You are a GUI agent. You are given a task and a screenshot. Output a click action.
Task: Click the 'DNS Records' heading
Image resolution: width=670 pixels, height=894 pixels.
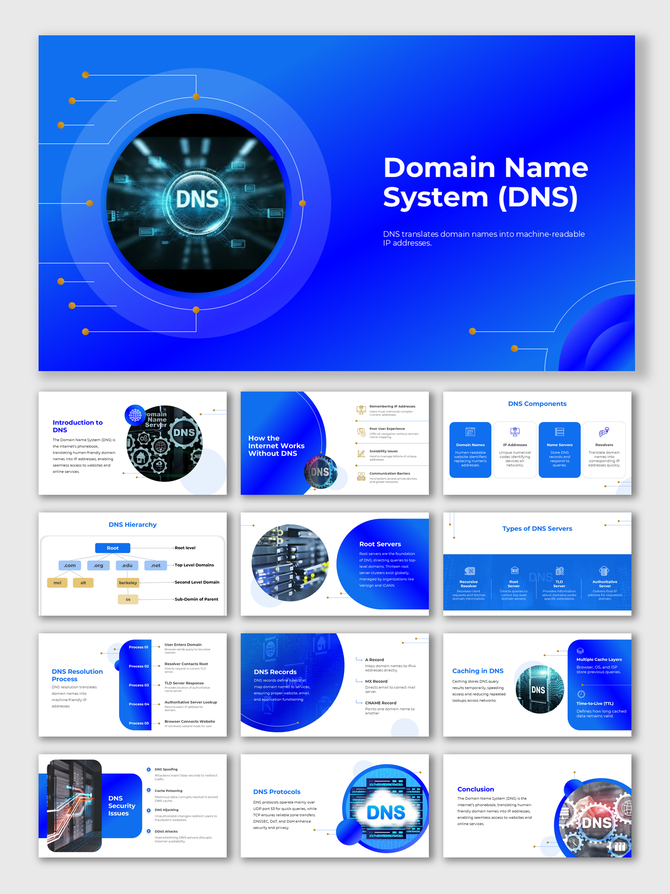click(x=275, y=672)
